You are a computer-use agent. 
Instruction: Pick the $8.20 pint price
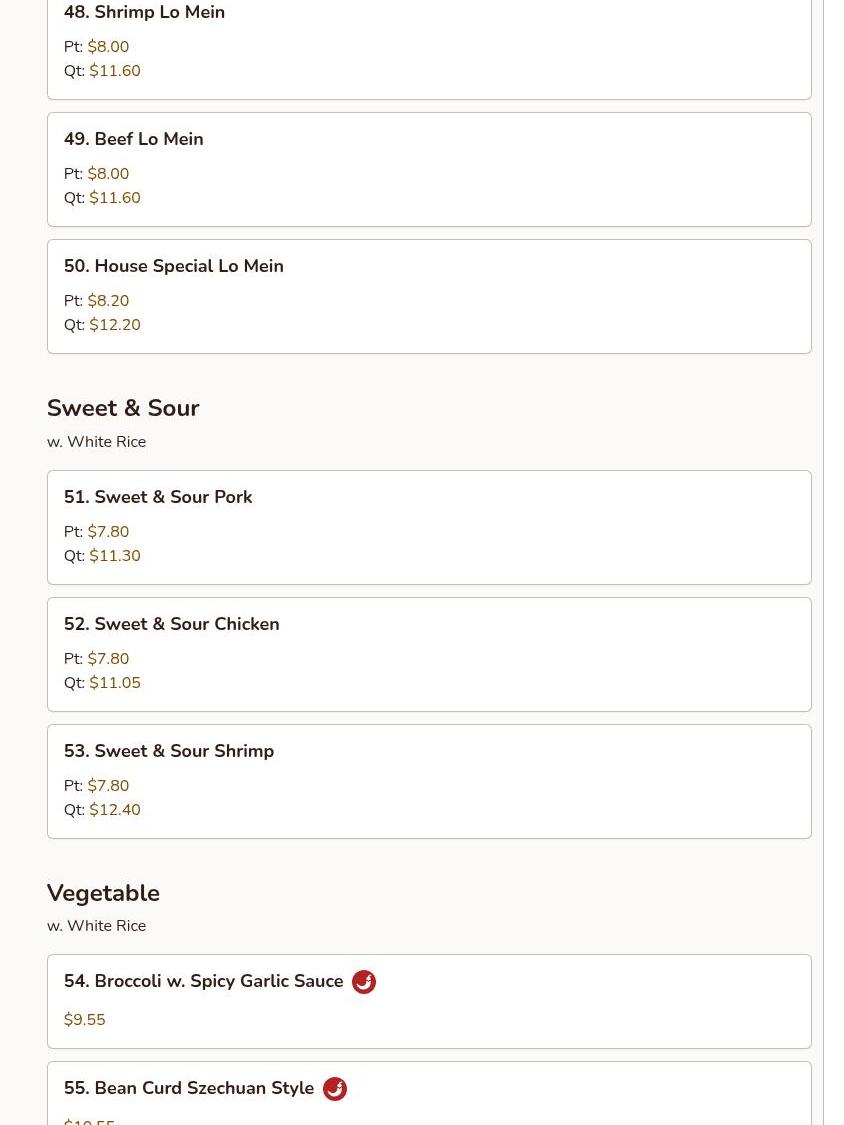tap(108, 301)
